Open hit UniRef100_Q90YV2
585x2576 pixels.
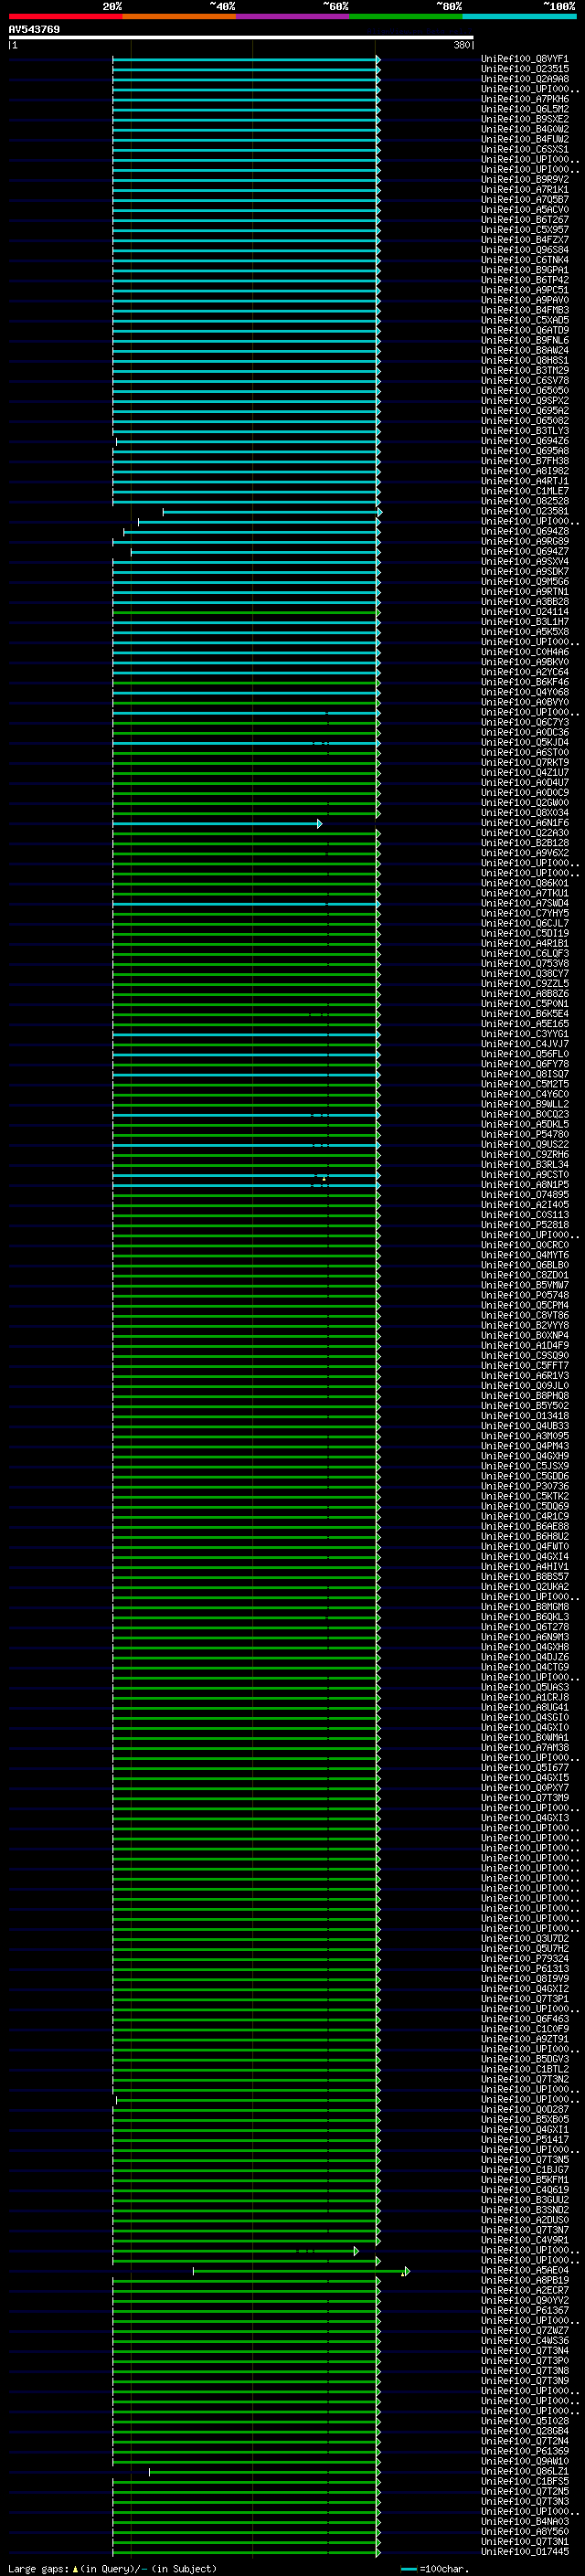(525, 2300)
